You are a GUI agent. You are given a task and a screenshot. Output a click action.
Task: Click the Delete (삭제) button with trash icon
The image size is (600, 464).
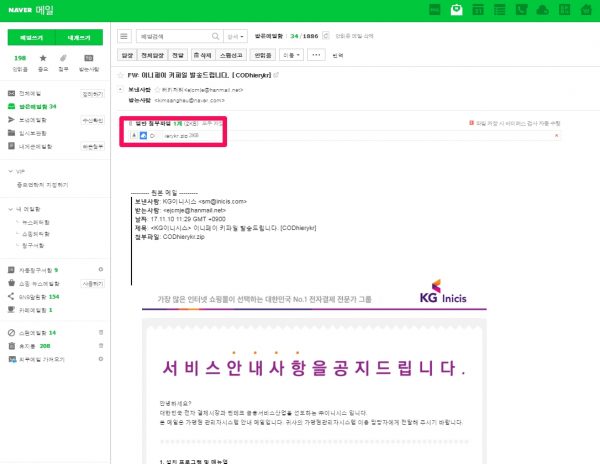(x=202, y=55)
